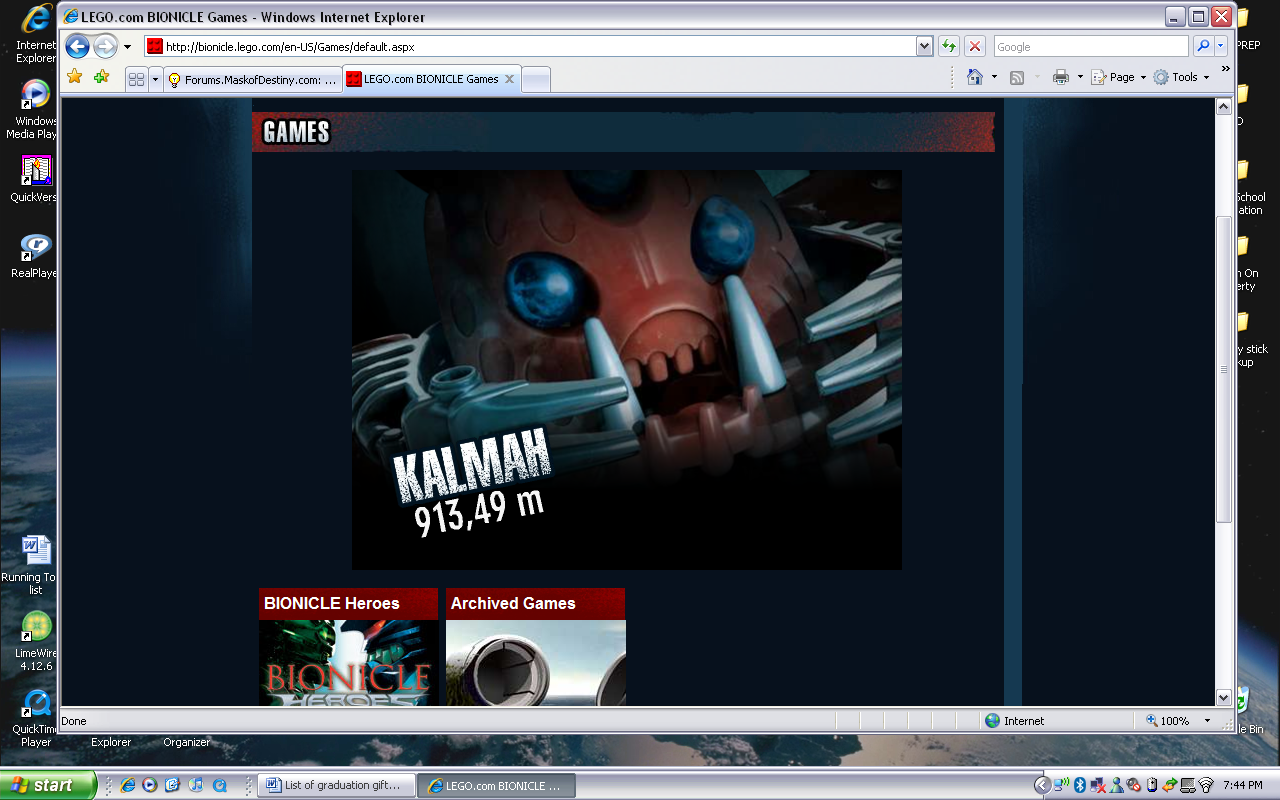Click the page scrollbar up arrow
This screenshot has height=800, width=1280.
tap(1224, 107)
